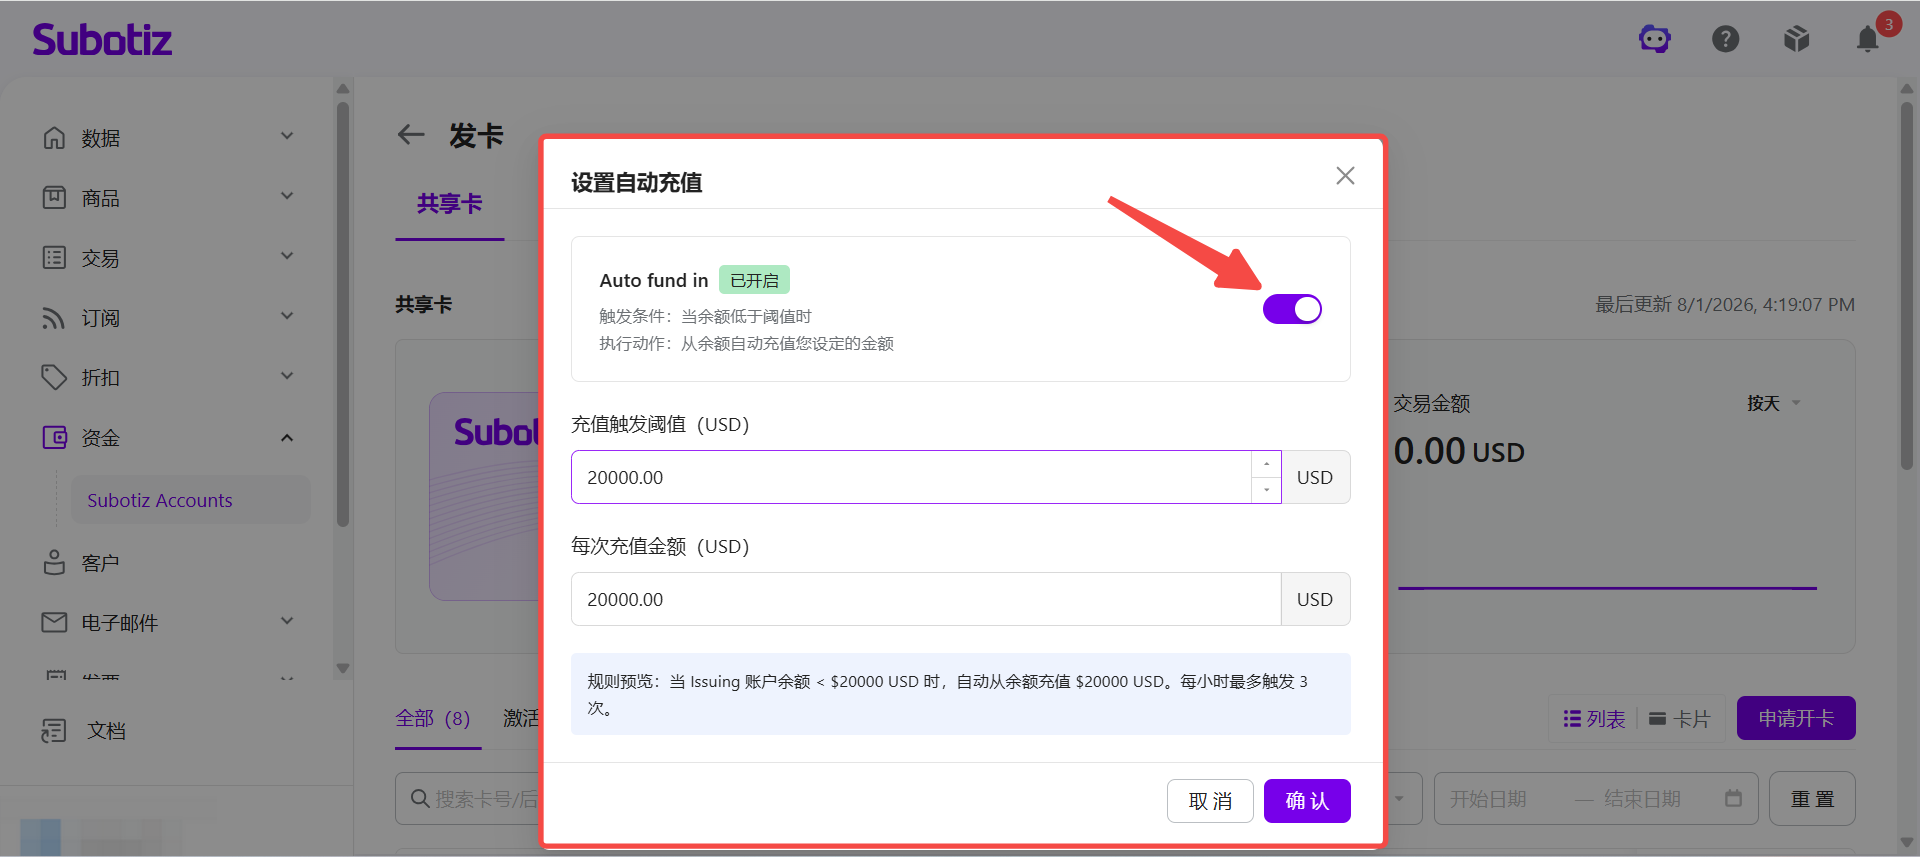Click sidebar scrollbar down arrow

[x=343, y=668]
